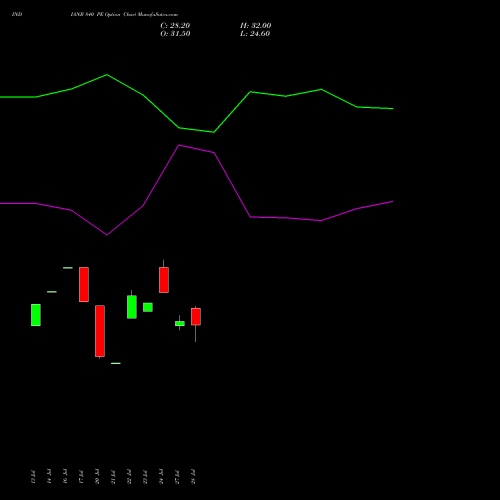
Task: Click the flat dash candle for 16 Jul
Action: tap(68, 268)
